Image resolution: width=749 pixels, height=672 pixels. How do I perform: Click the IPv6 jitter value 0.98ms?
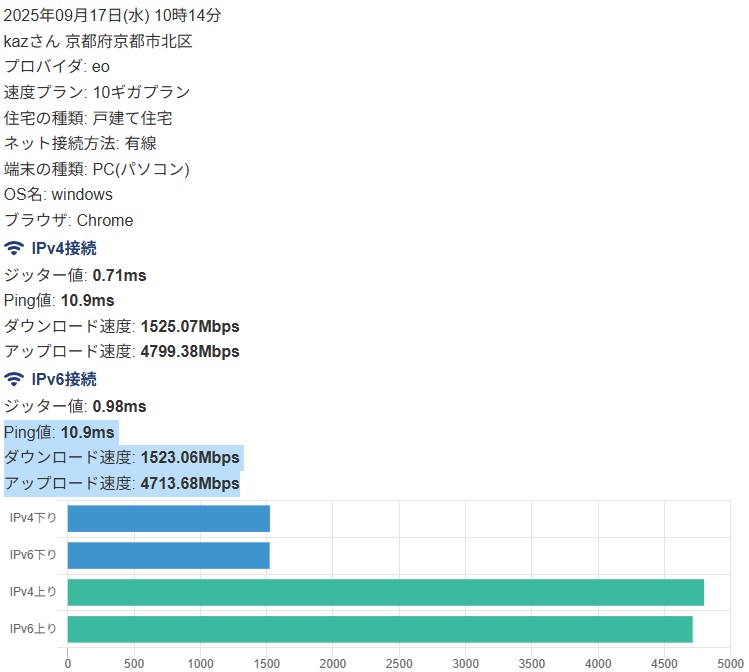[119, 406]
